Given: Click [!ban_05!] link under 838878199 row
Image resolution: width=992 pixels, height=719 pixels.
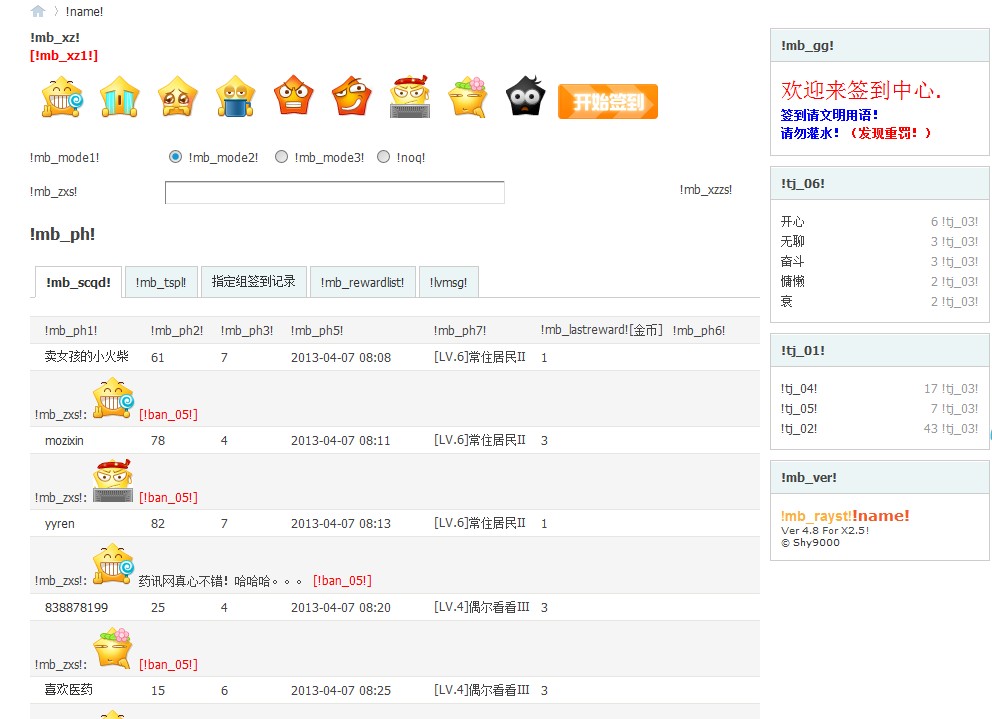Looking at the screenshot, I should coord(168,665).
